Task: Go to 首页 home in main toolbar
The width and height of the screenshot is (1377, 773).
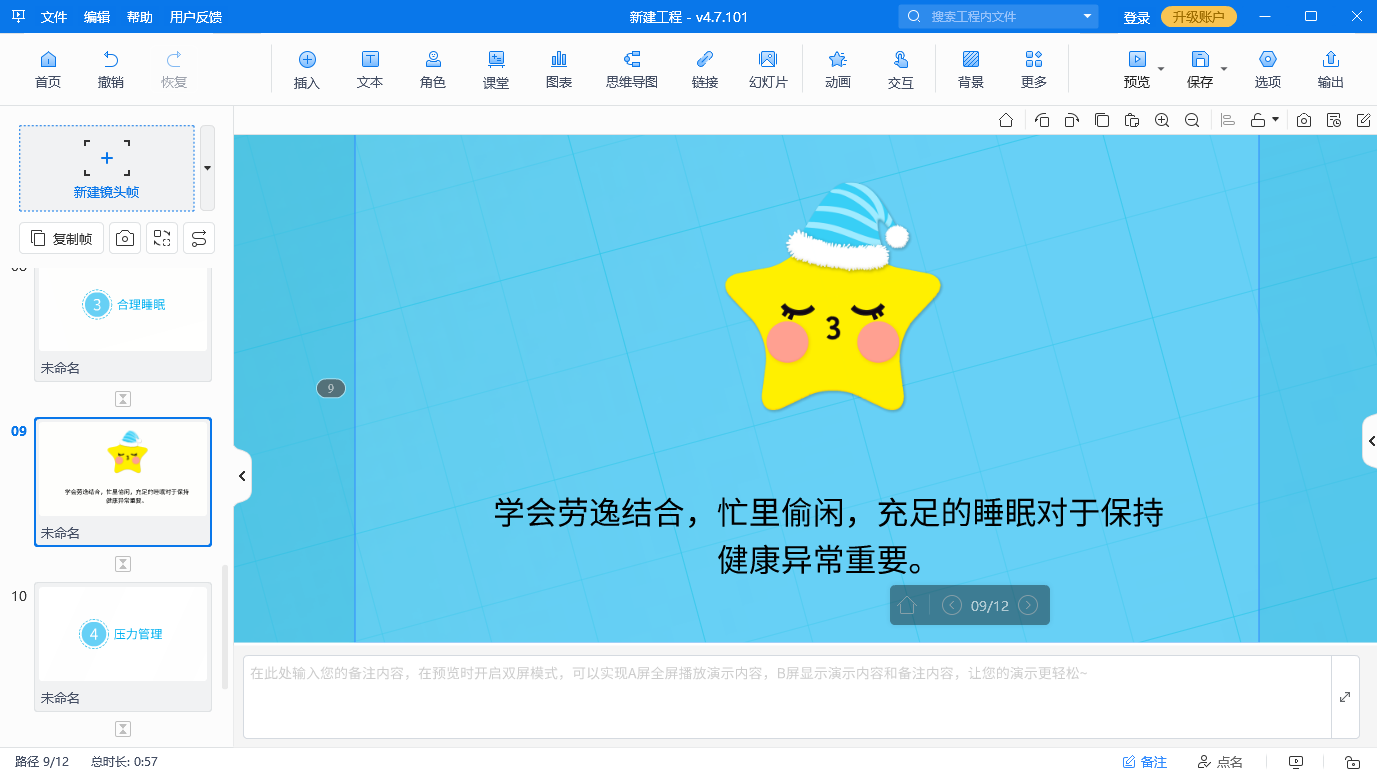Action: coord(47,69)
